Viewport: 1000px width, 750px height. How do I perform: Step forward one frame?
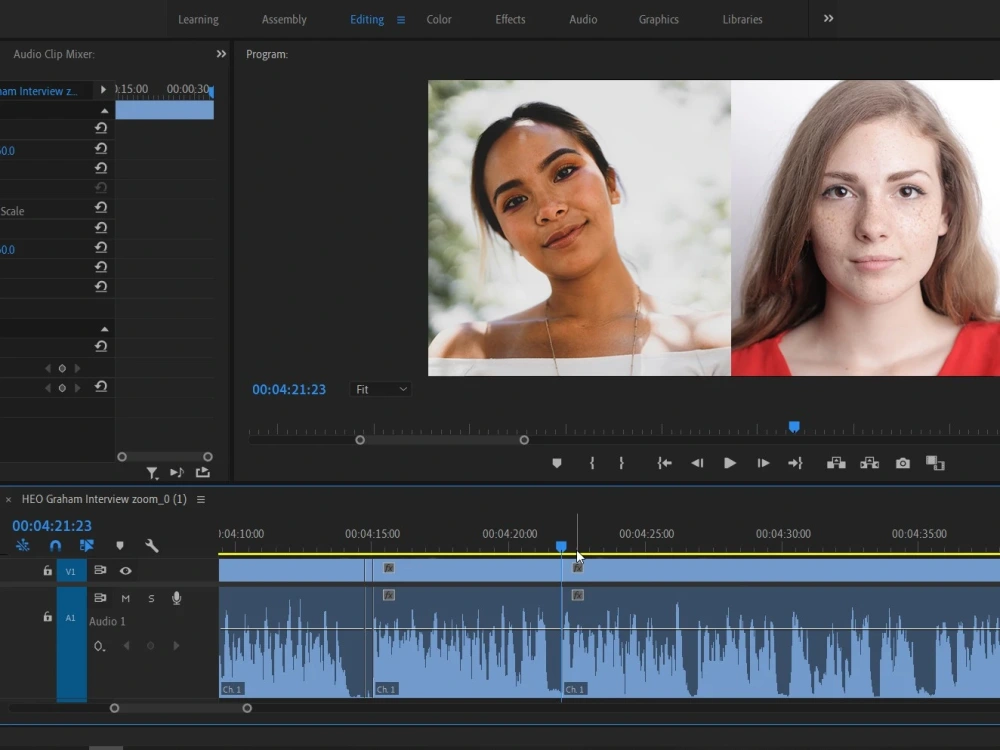[763, 463]
